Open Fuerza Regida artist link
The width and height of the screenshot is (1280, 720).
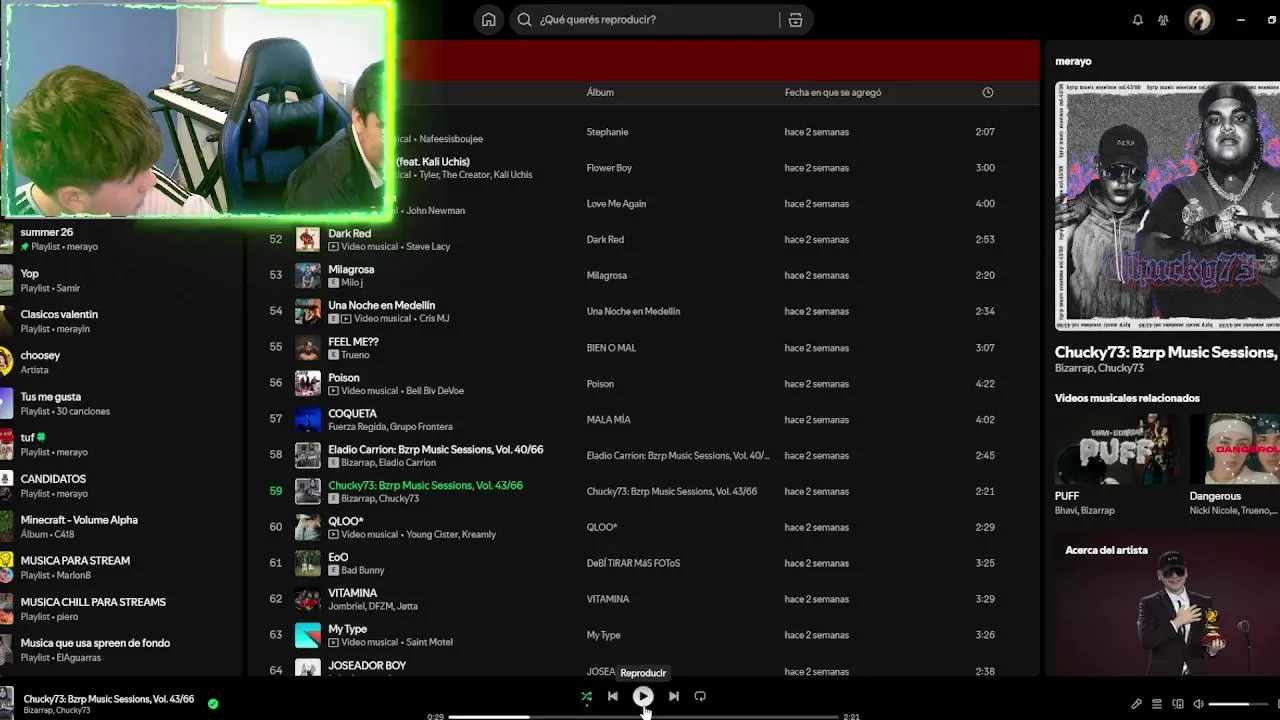(x=357, y=427)
